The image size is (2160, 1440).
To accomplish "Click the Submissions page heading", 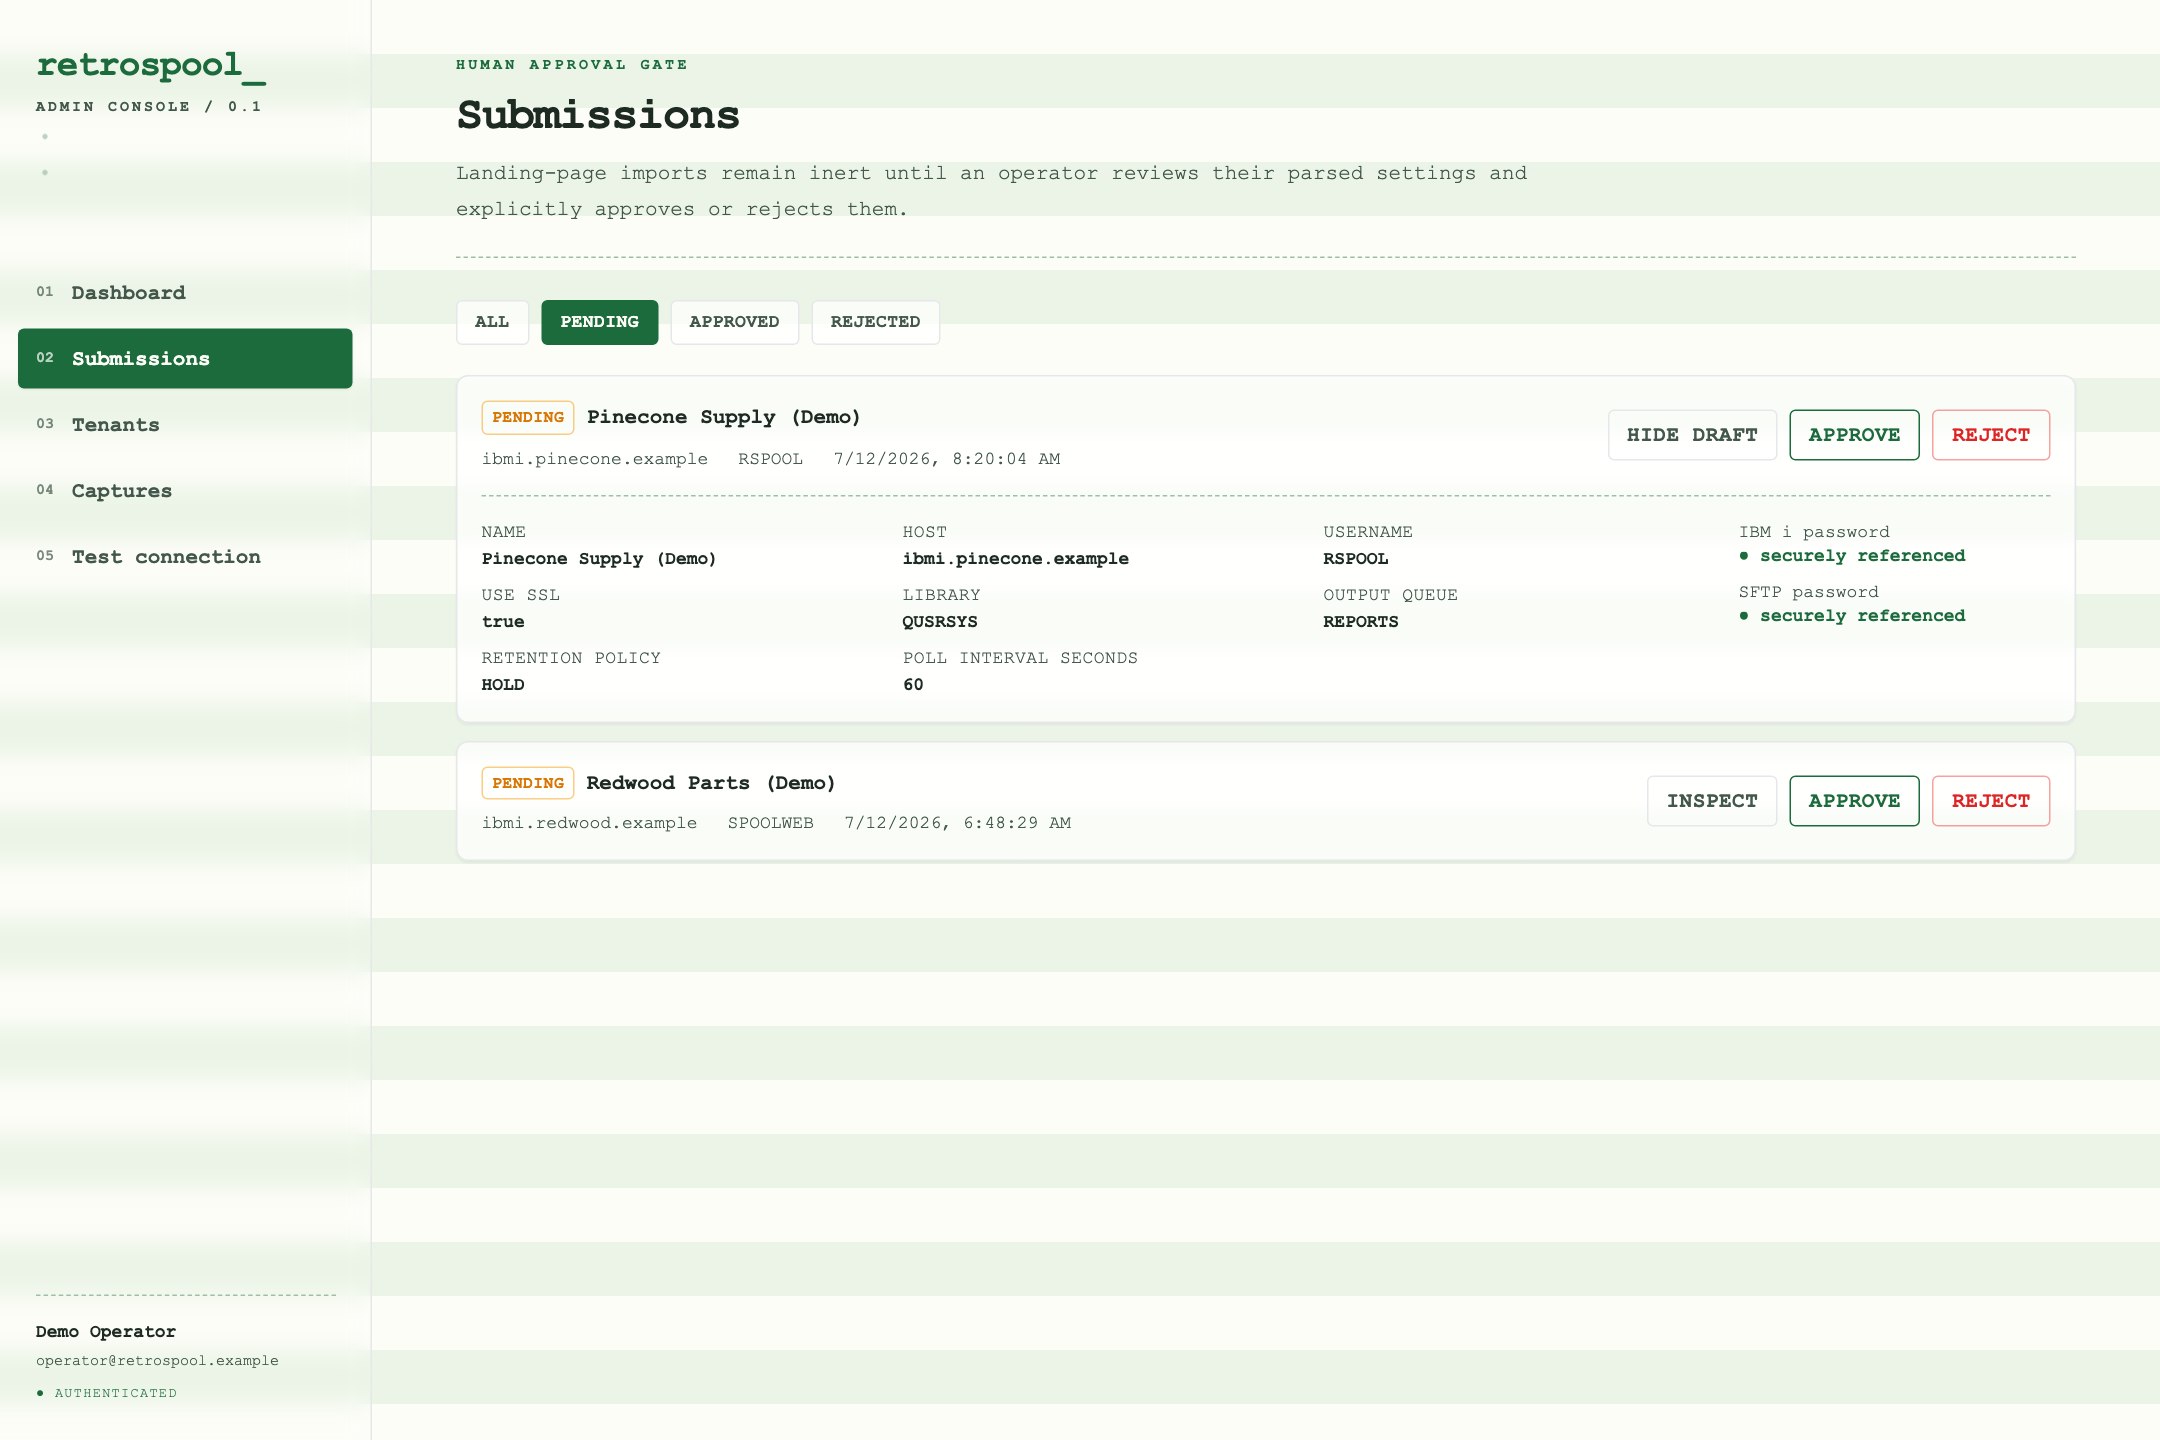I will point(598,116).
